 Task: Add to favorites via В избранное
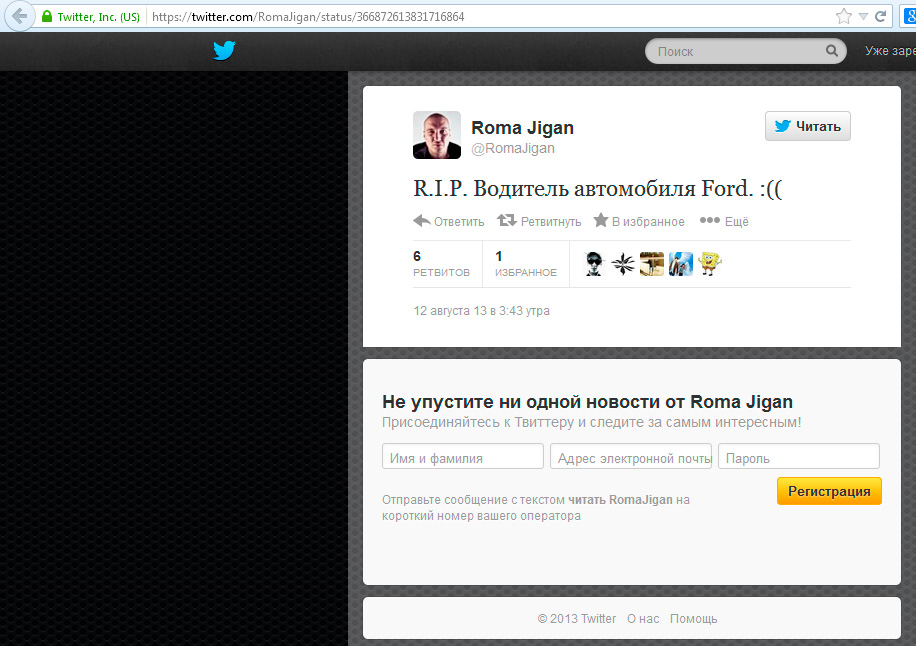tap(639, 221)
